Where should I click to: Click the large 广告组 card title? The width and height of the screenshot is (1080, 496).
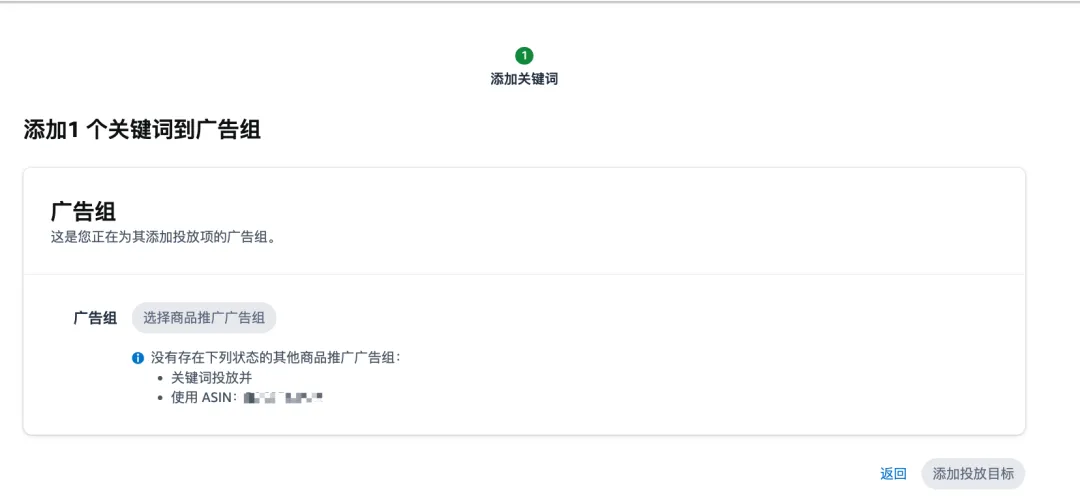(83, 212)
